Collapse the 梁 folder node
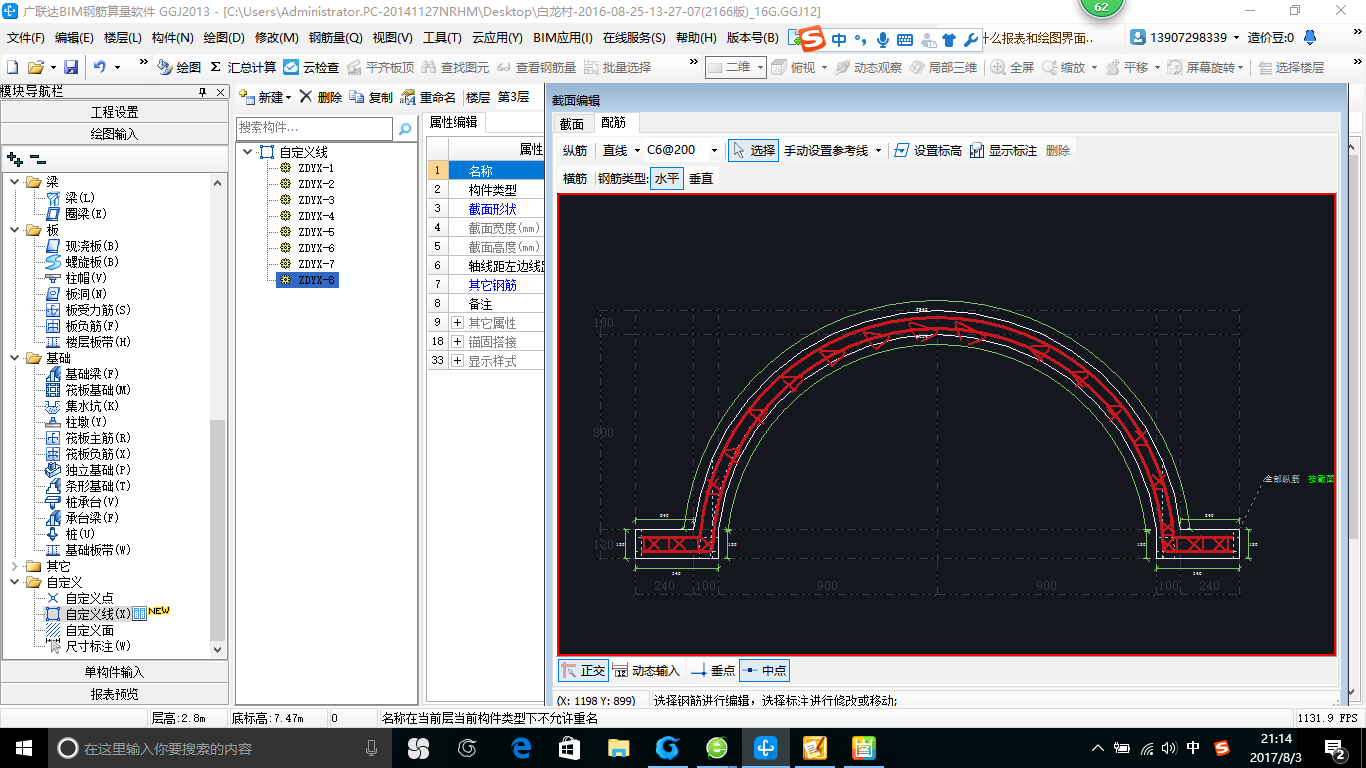1366x768 pixels. (15, 182)
